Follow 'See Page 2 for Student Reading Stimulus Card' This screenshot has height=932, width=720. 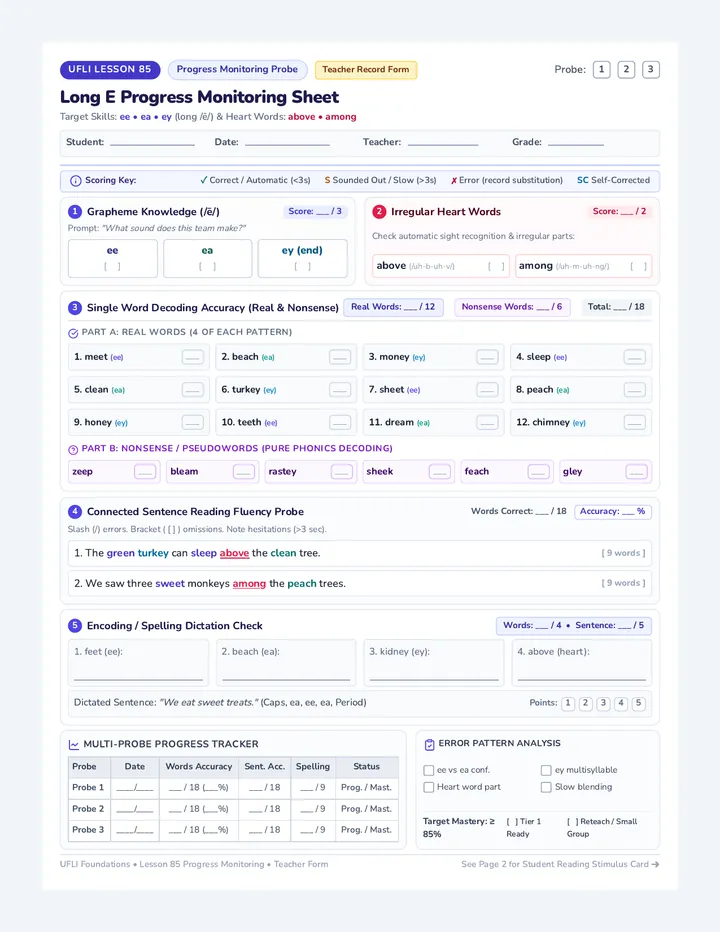click(560, 864)
